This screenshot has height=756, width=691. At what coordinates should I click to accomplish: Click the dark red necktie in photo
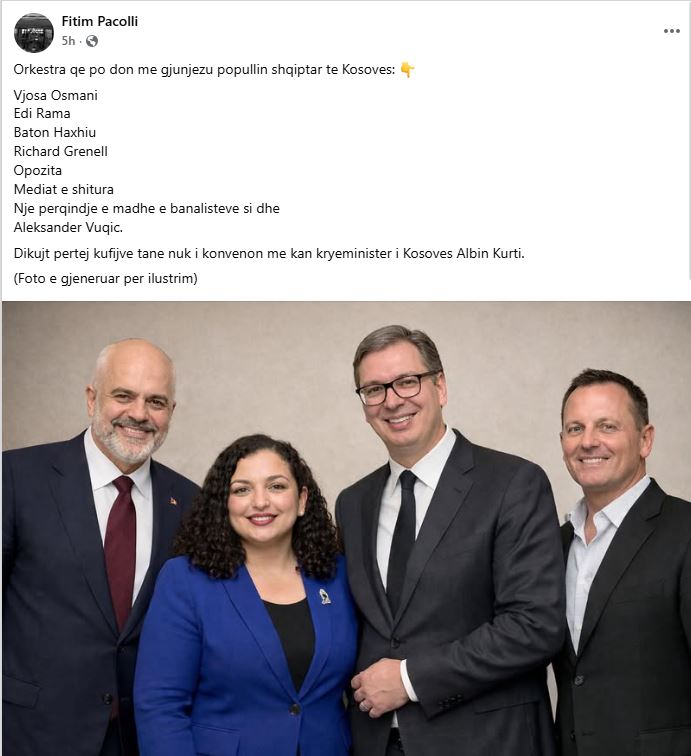click(x=121, y=548)
